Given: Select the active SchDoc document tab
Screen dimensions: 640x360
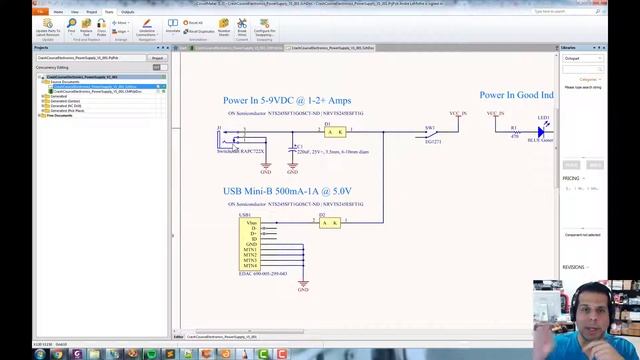Looking at the screenshot, I should pos(330,48).
